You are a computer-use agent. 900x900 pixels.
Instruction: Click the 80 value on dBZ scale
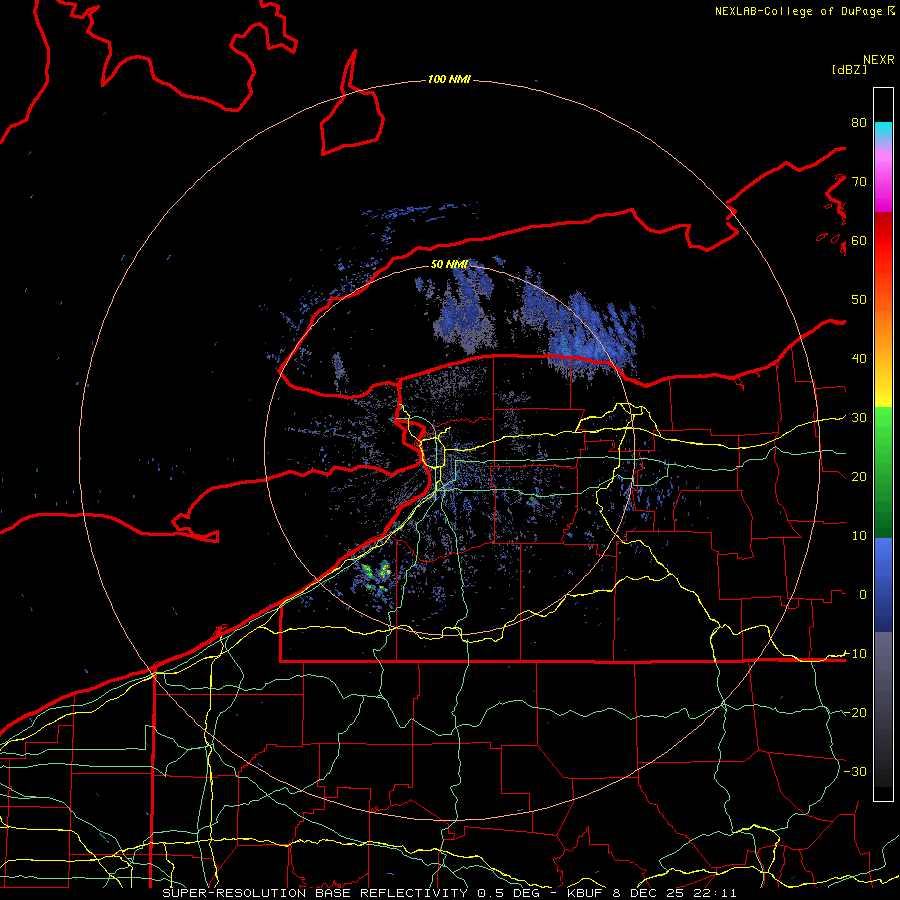(x=859, y=122)
